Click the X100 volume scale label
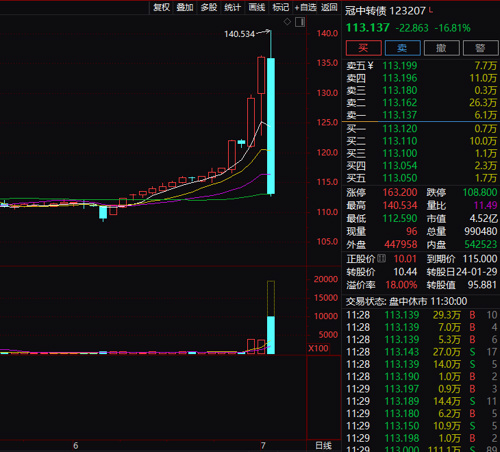Viewport: 500px width, 452px height. click(x=318, y=348)
